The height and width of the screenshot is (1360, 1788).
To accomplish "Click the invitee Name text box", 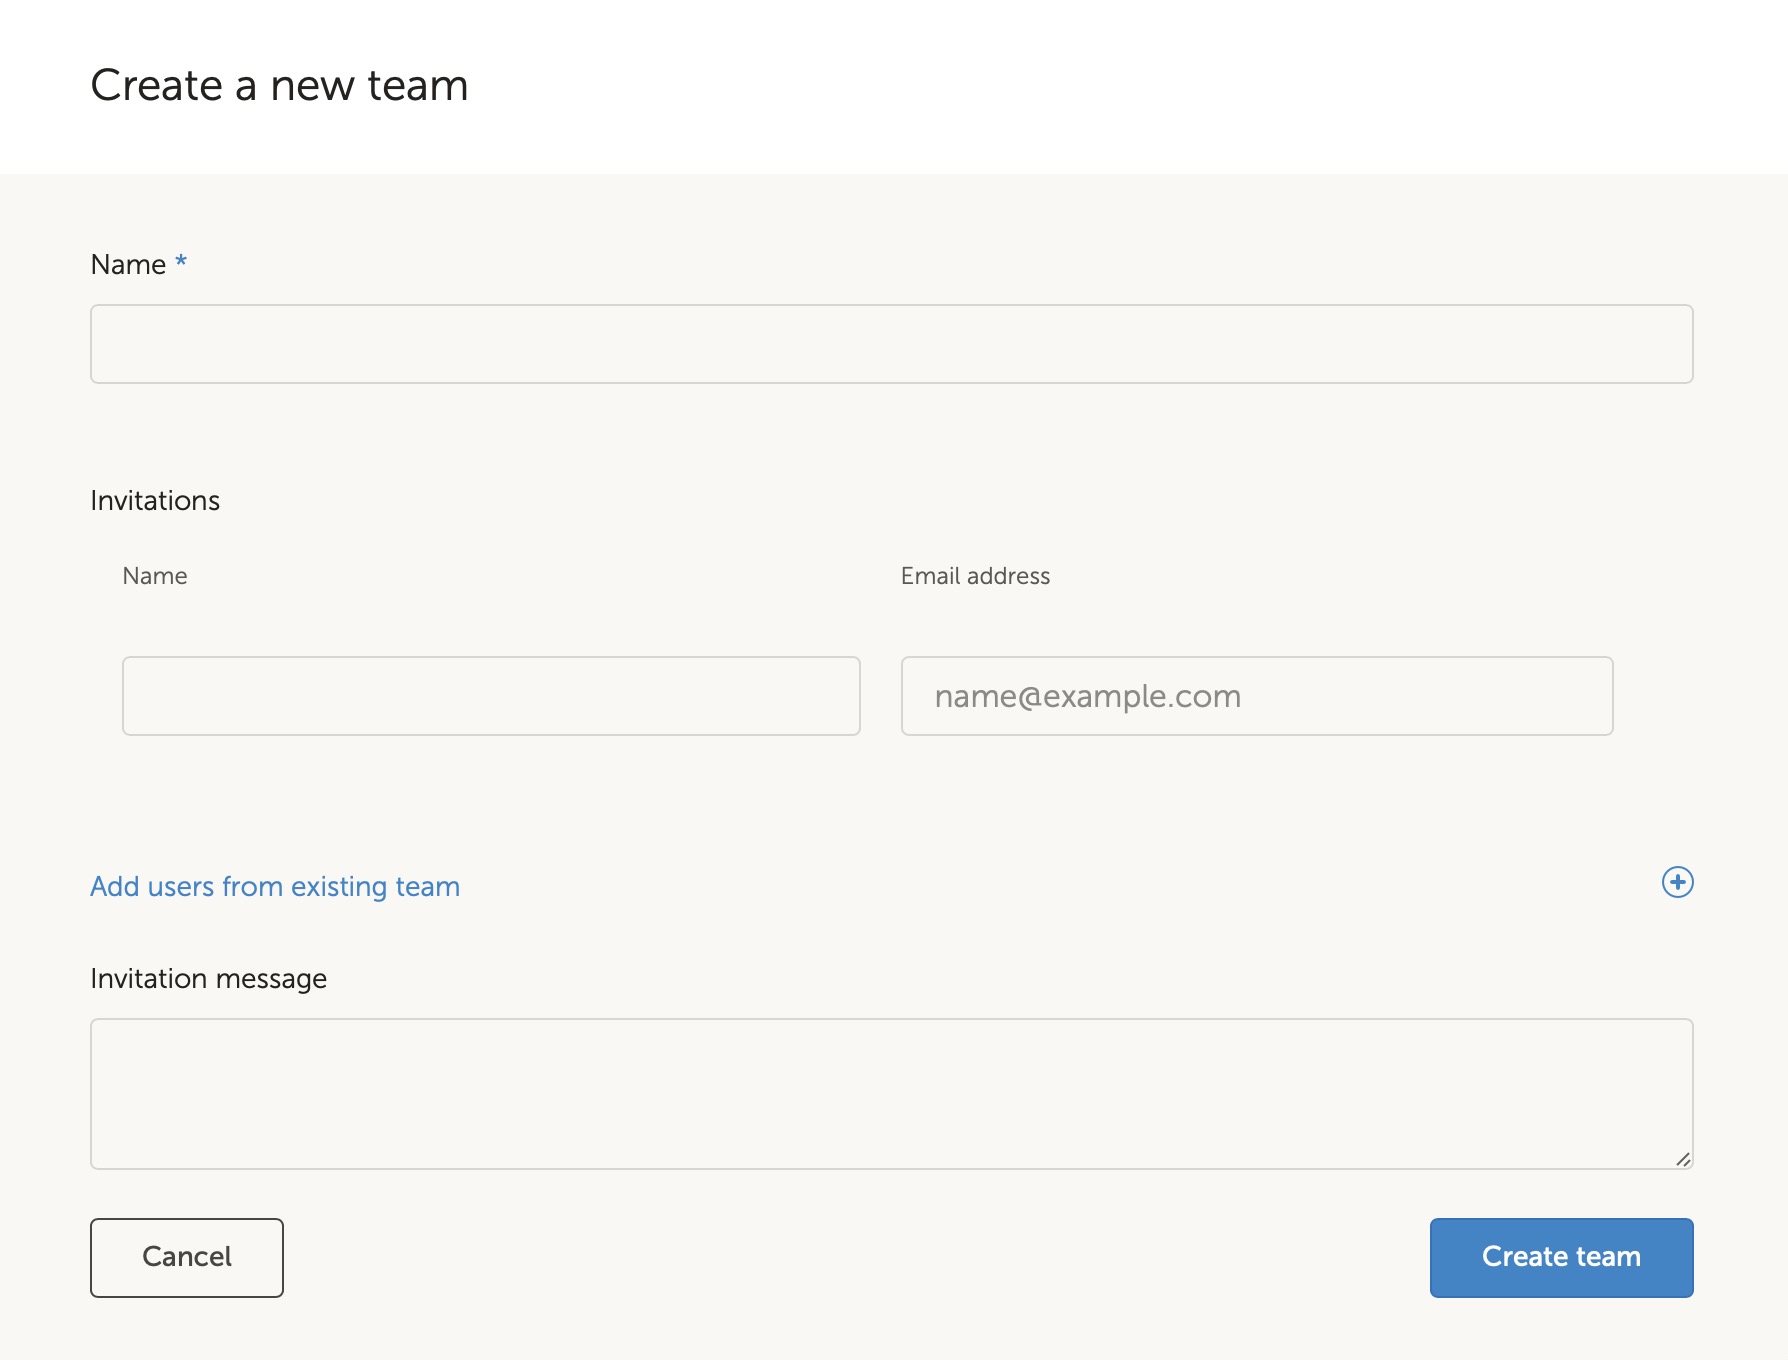I will tap(490, 696).
